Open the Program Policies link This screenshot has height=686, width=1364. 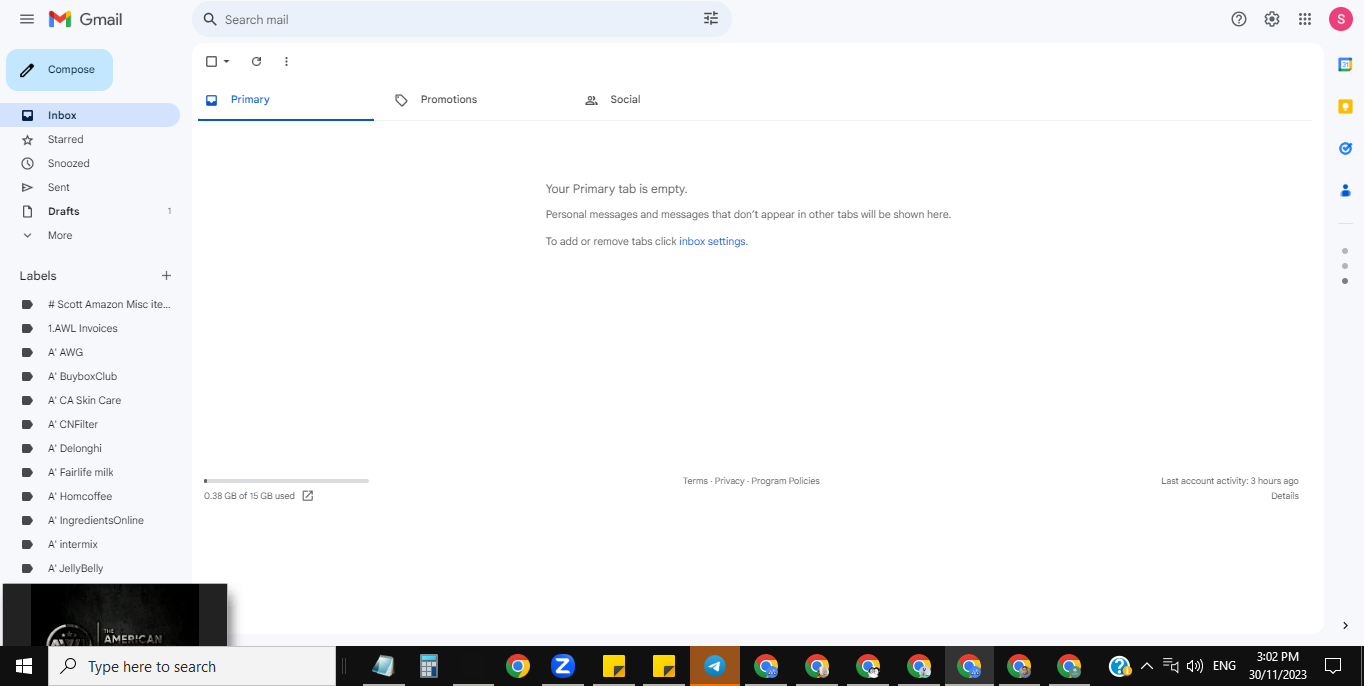point(785,481)
